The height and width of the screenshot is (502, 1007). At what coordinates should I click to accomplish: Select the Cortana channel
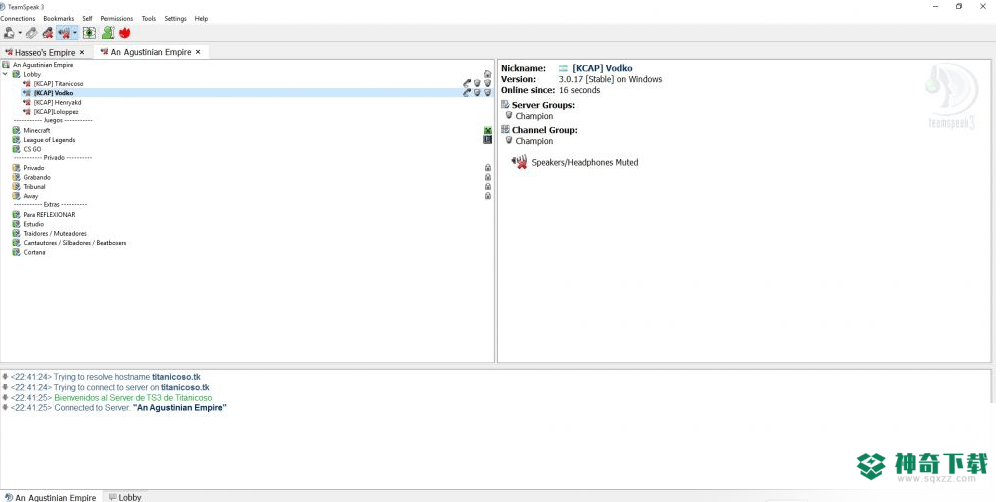34,252
